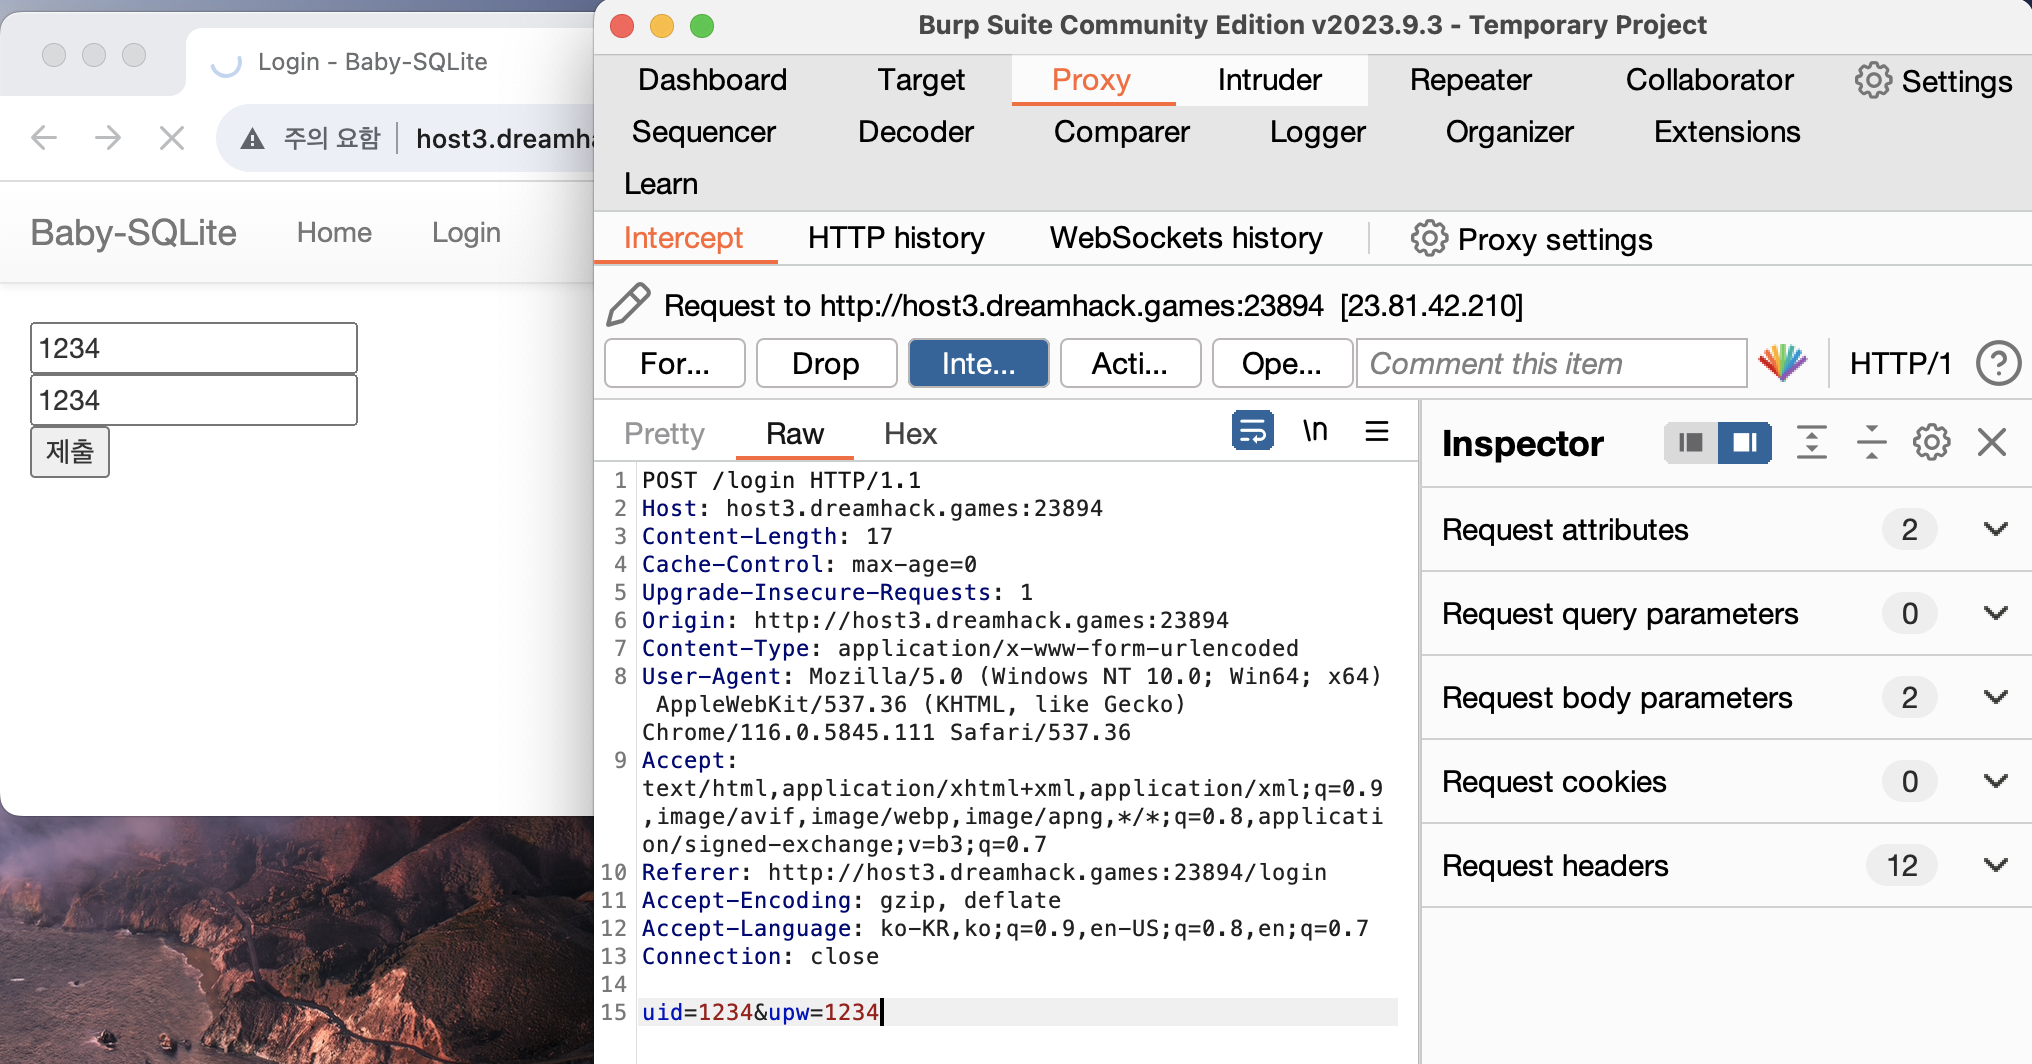Open the help question mark icon
The image size is (2032, 1064).
coord(1998,363)
